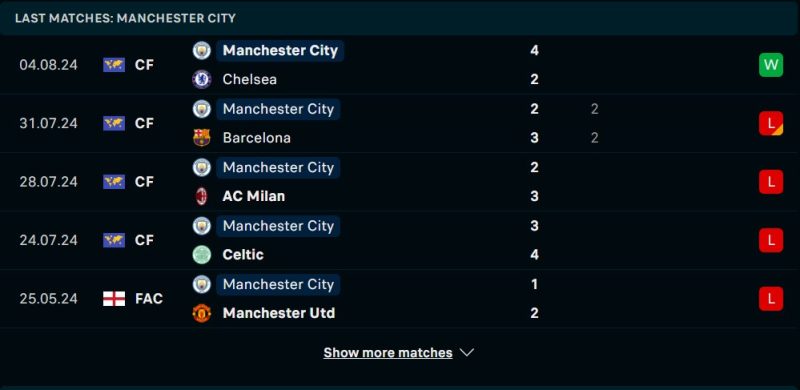
Task: Expand the Show more matches chevron
Action: 466,353
